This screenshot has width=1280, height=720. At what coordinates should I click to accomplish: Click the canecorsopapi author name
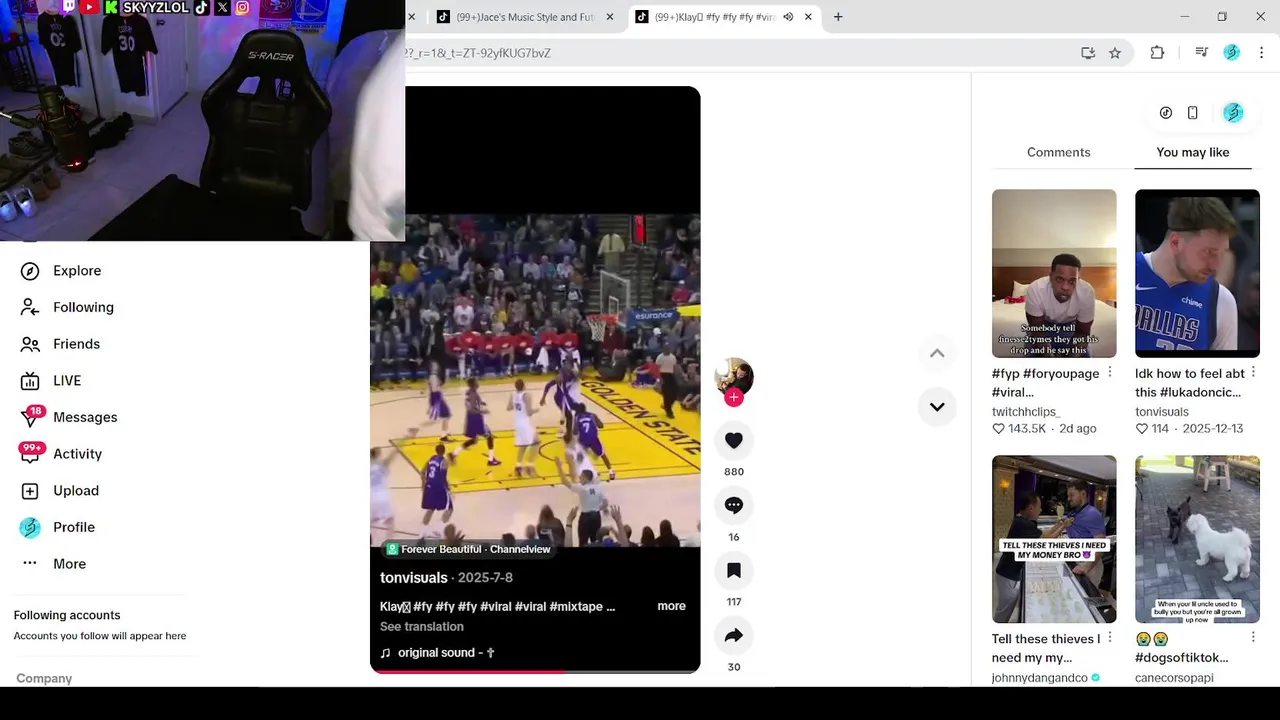pos(1174,678)
